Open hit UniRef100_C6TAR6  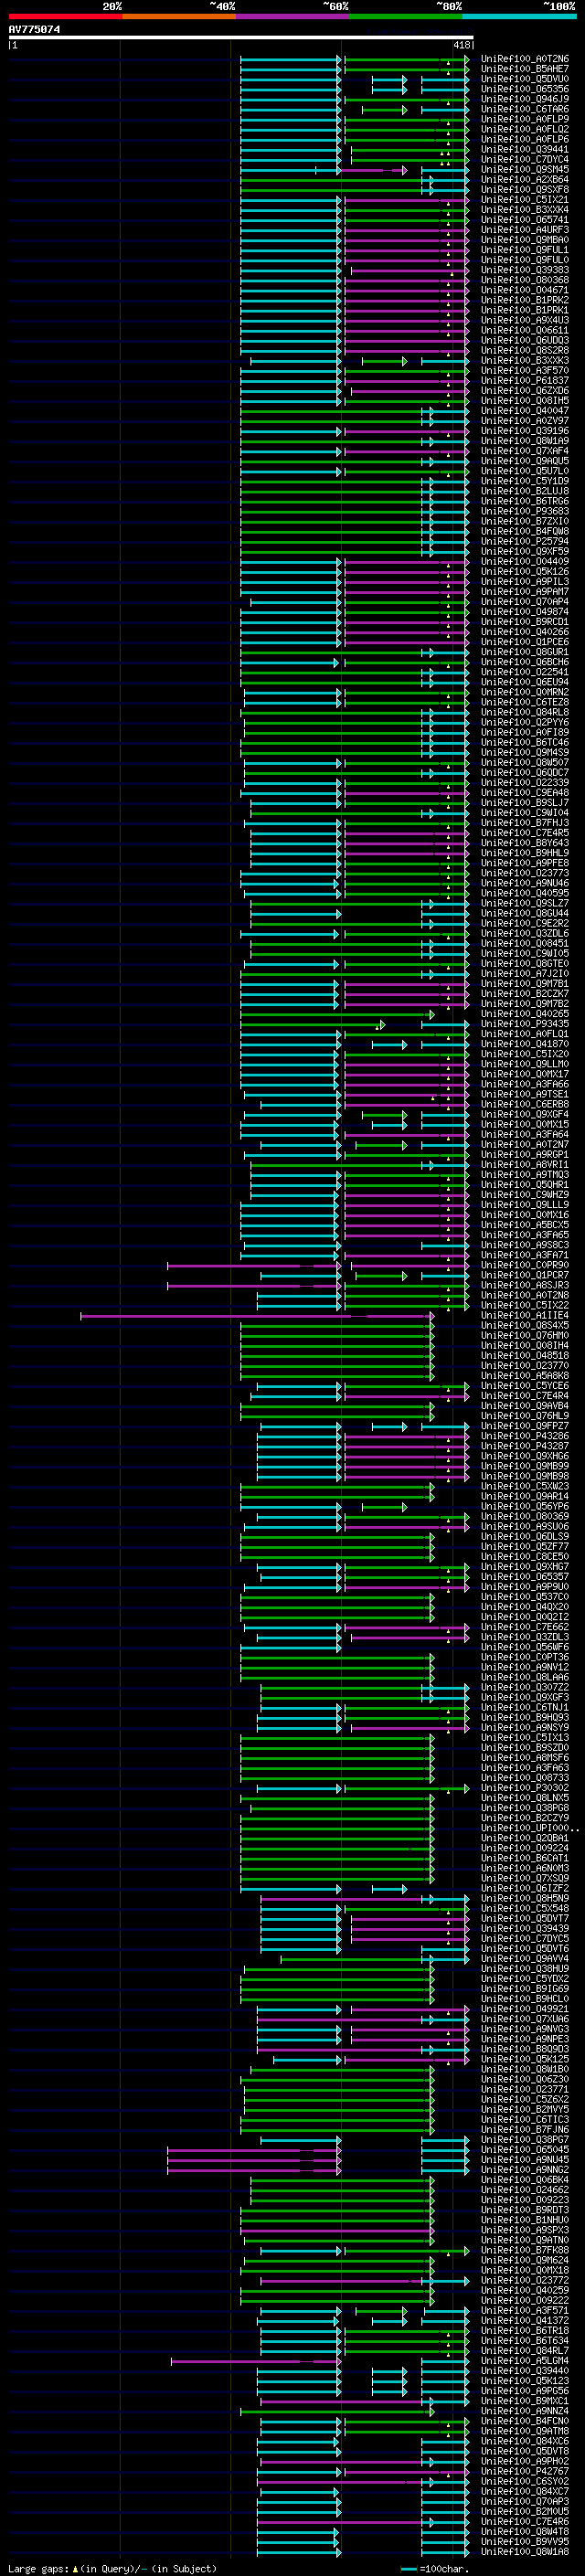click(x=525, y=109)
